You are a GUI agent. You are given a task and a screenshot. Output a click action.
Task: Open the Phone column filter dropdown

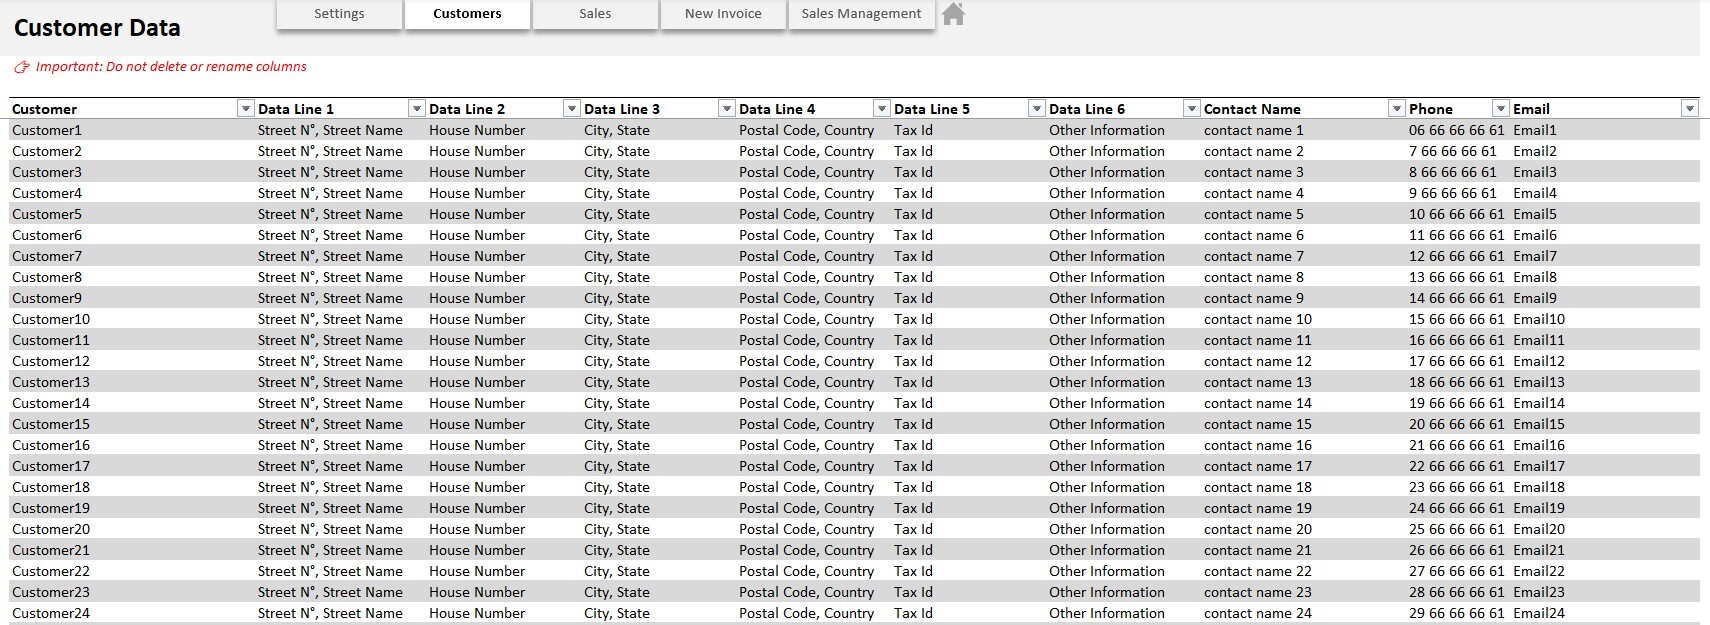tap(1501, 108)
